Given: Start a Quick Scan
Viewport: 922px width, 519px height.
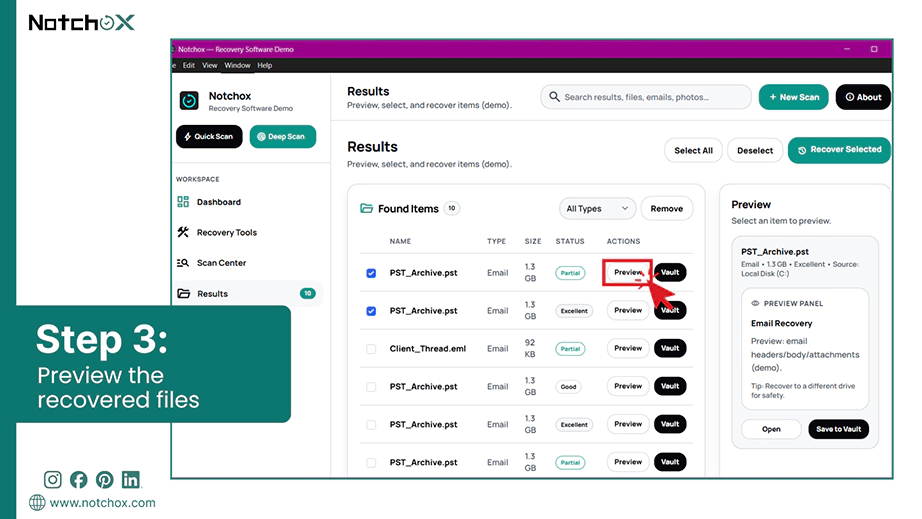Looking at the screenshot, I should 209,136.
